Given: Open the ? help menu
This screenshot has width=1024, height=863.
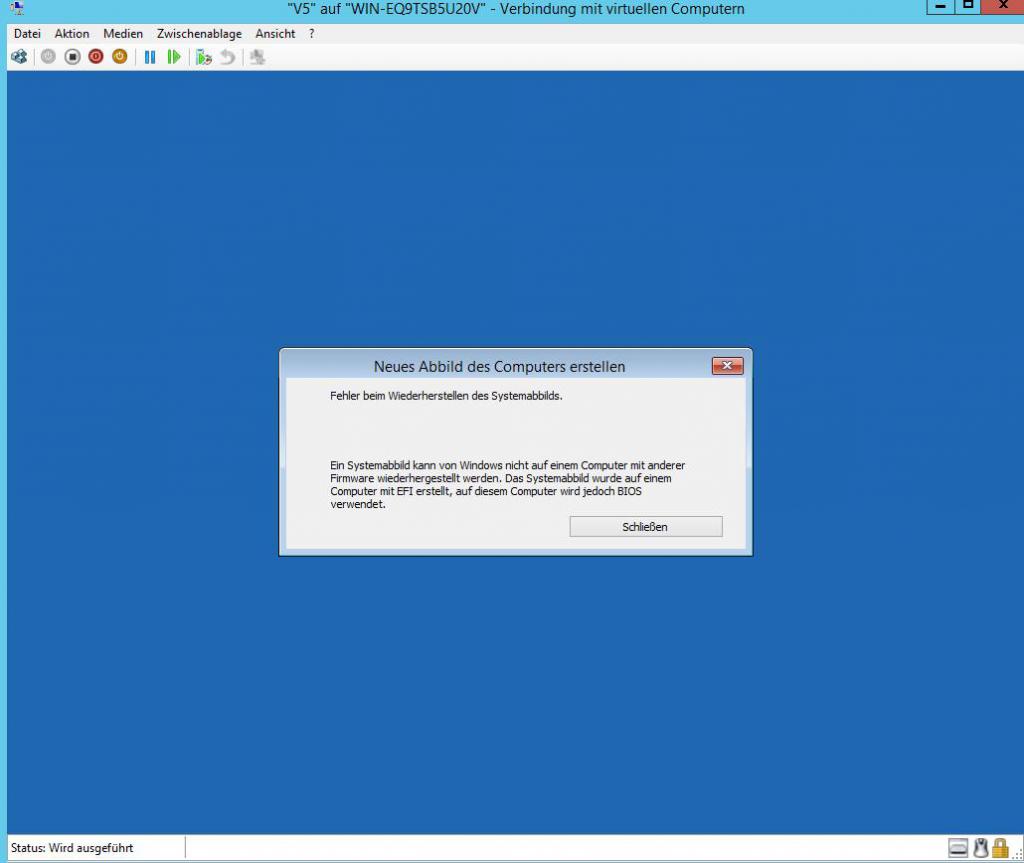Looking at the screenshot, I should (x=312, y=33).
